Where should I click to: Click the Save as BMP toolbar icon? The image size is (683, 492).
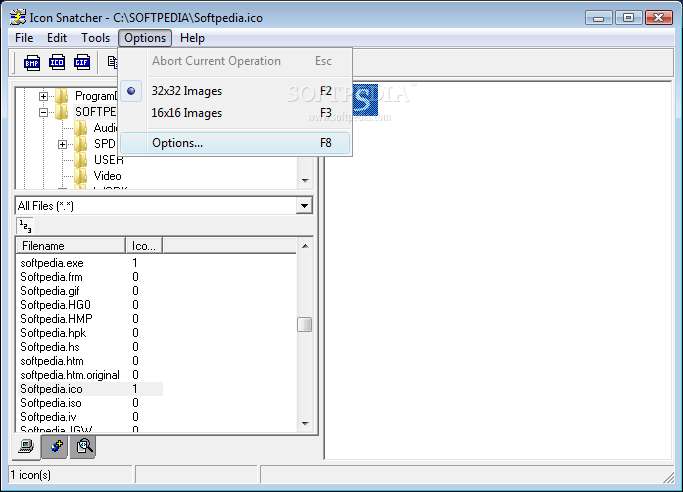32,63
